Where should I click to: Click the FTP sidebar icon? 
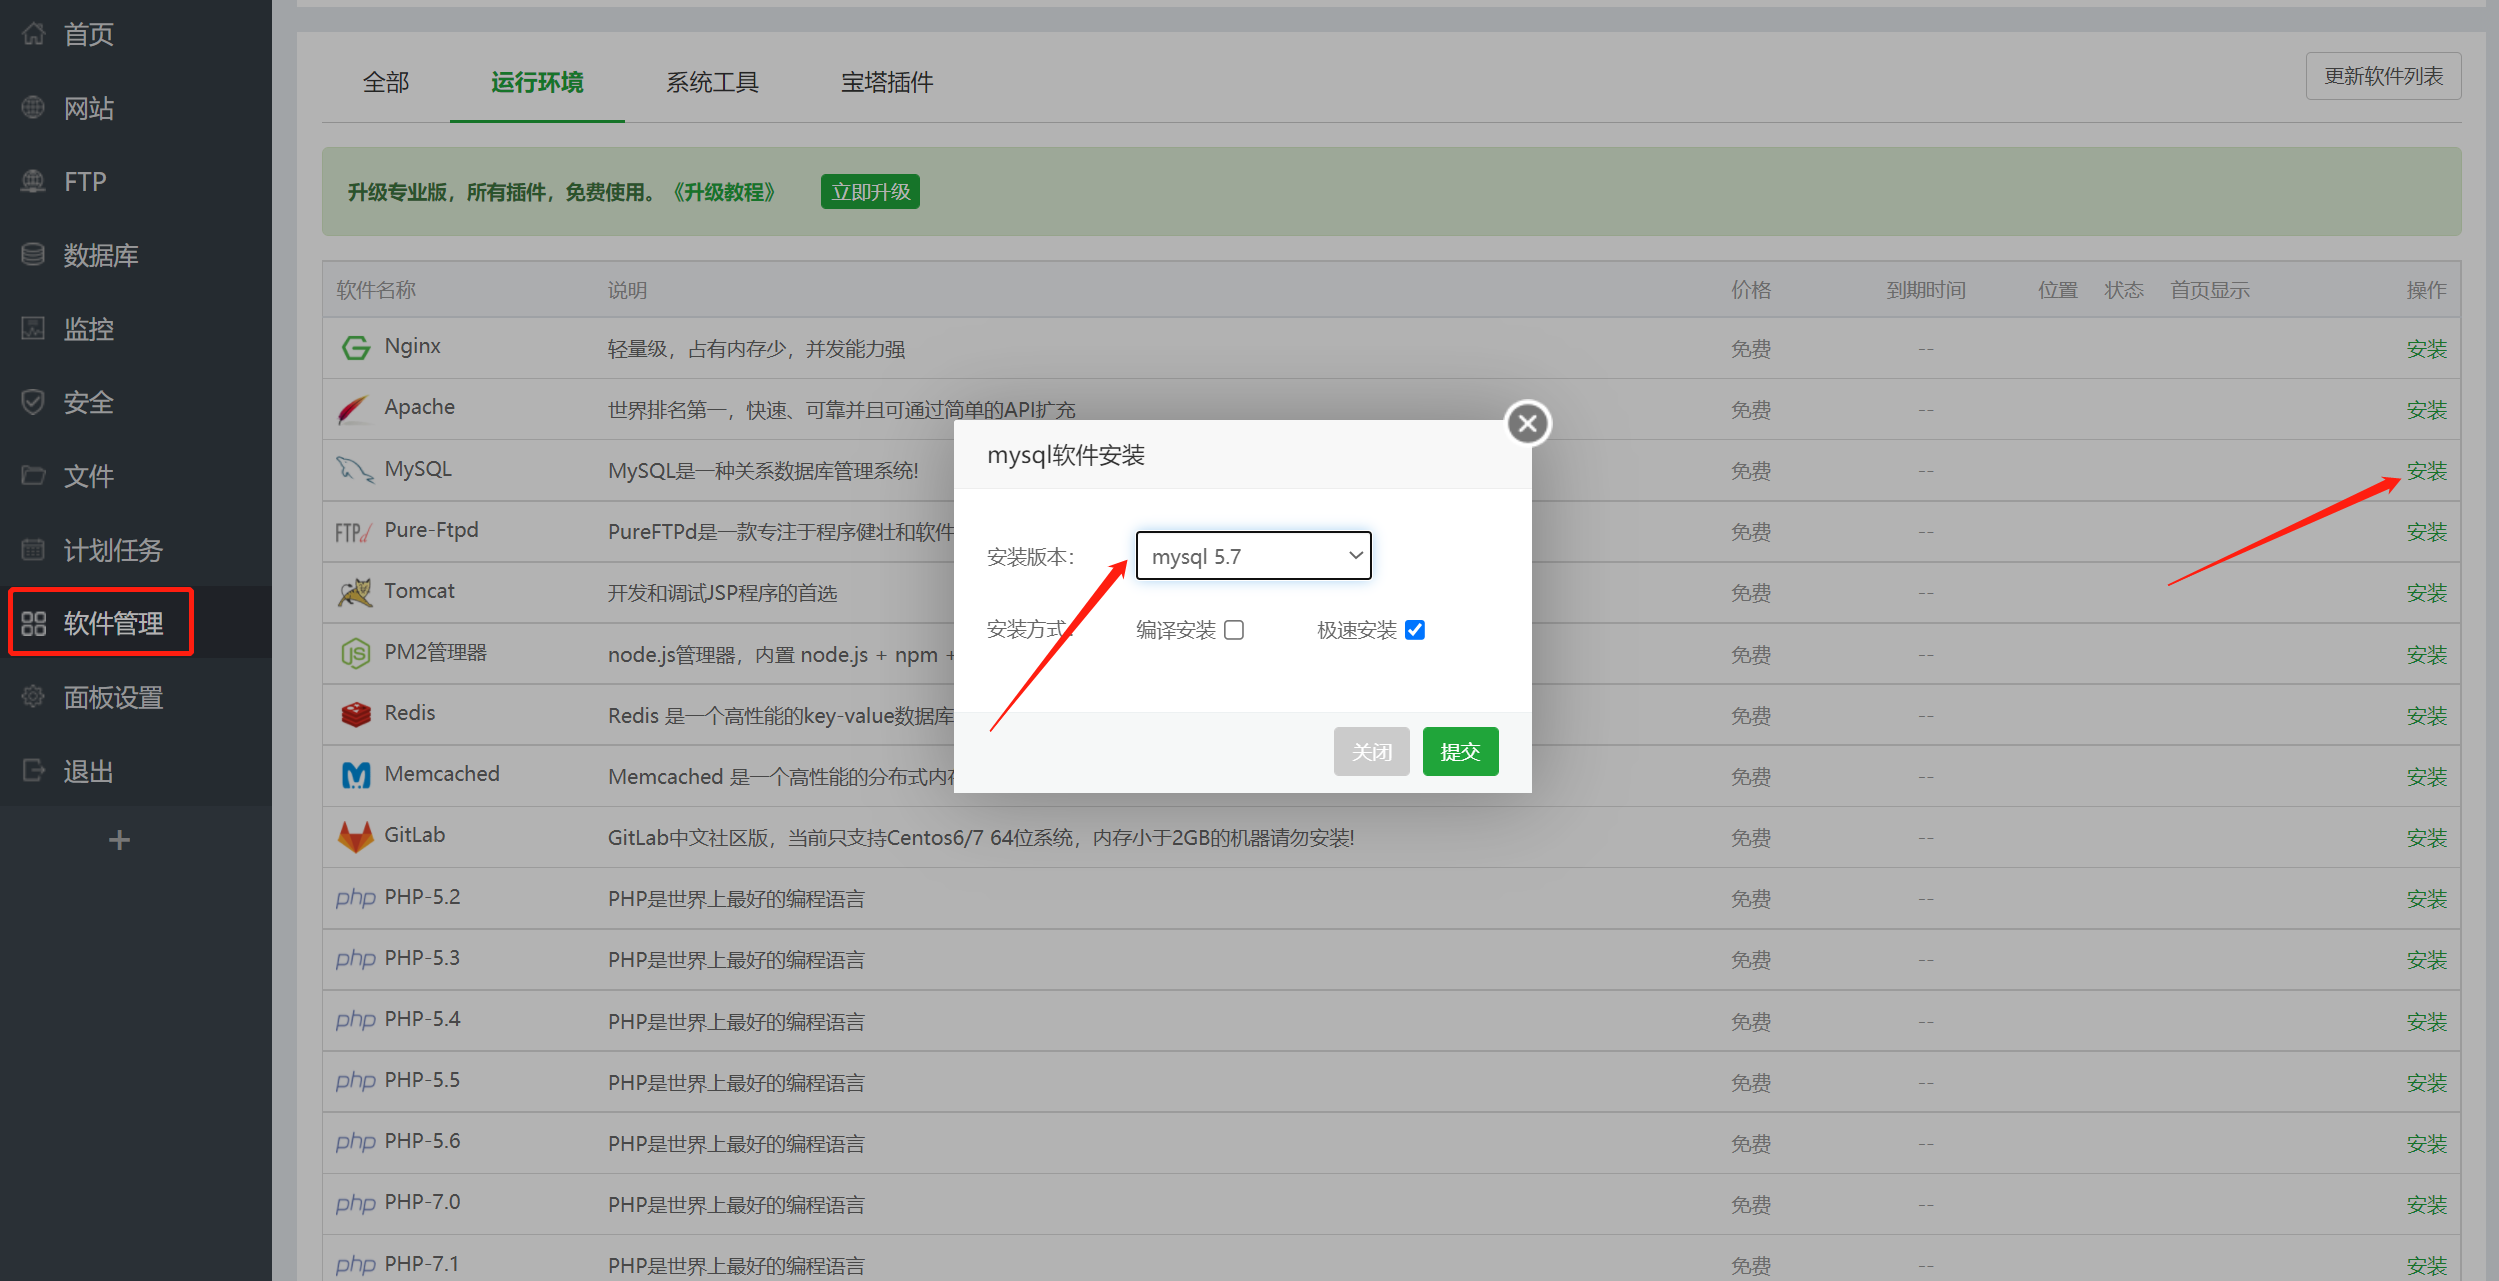coord(33,181)
